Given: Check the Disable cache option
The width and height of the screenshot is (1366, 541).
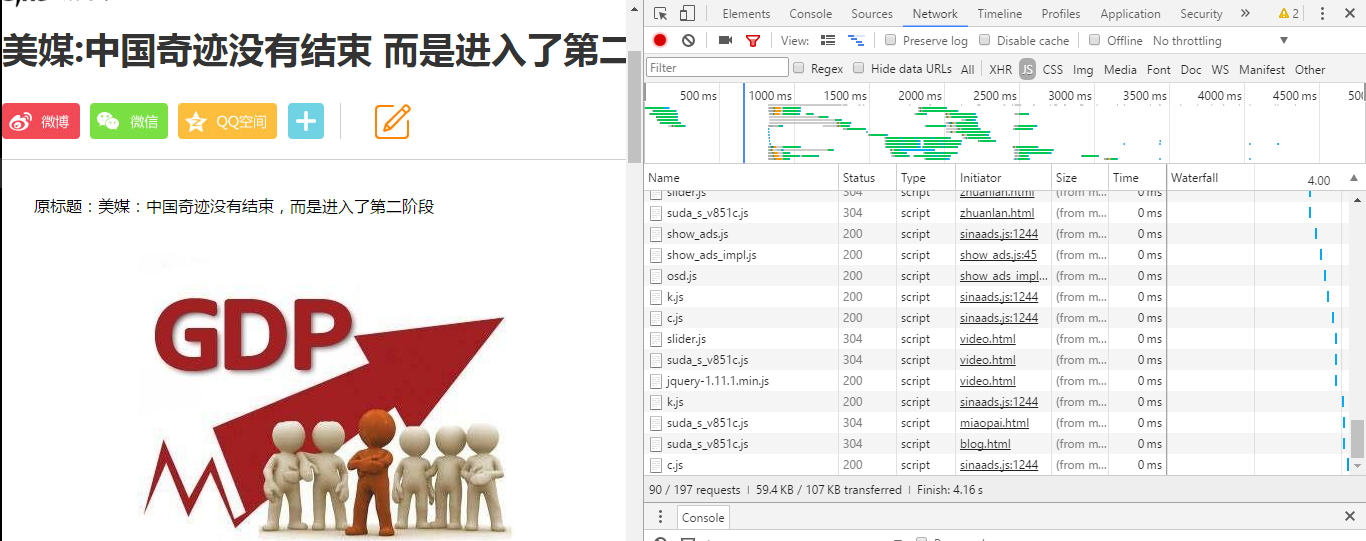Looking at the screenshot, I should point(985,41).
